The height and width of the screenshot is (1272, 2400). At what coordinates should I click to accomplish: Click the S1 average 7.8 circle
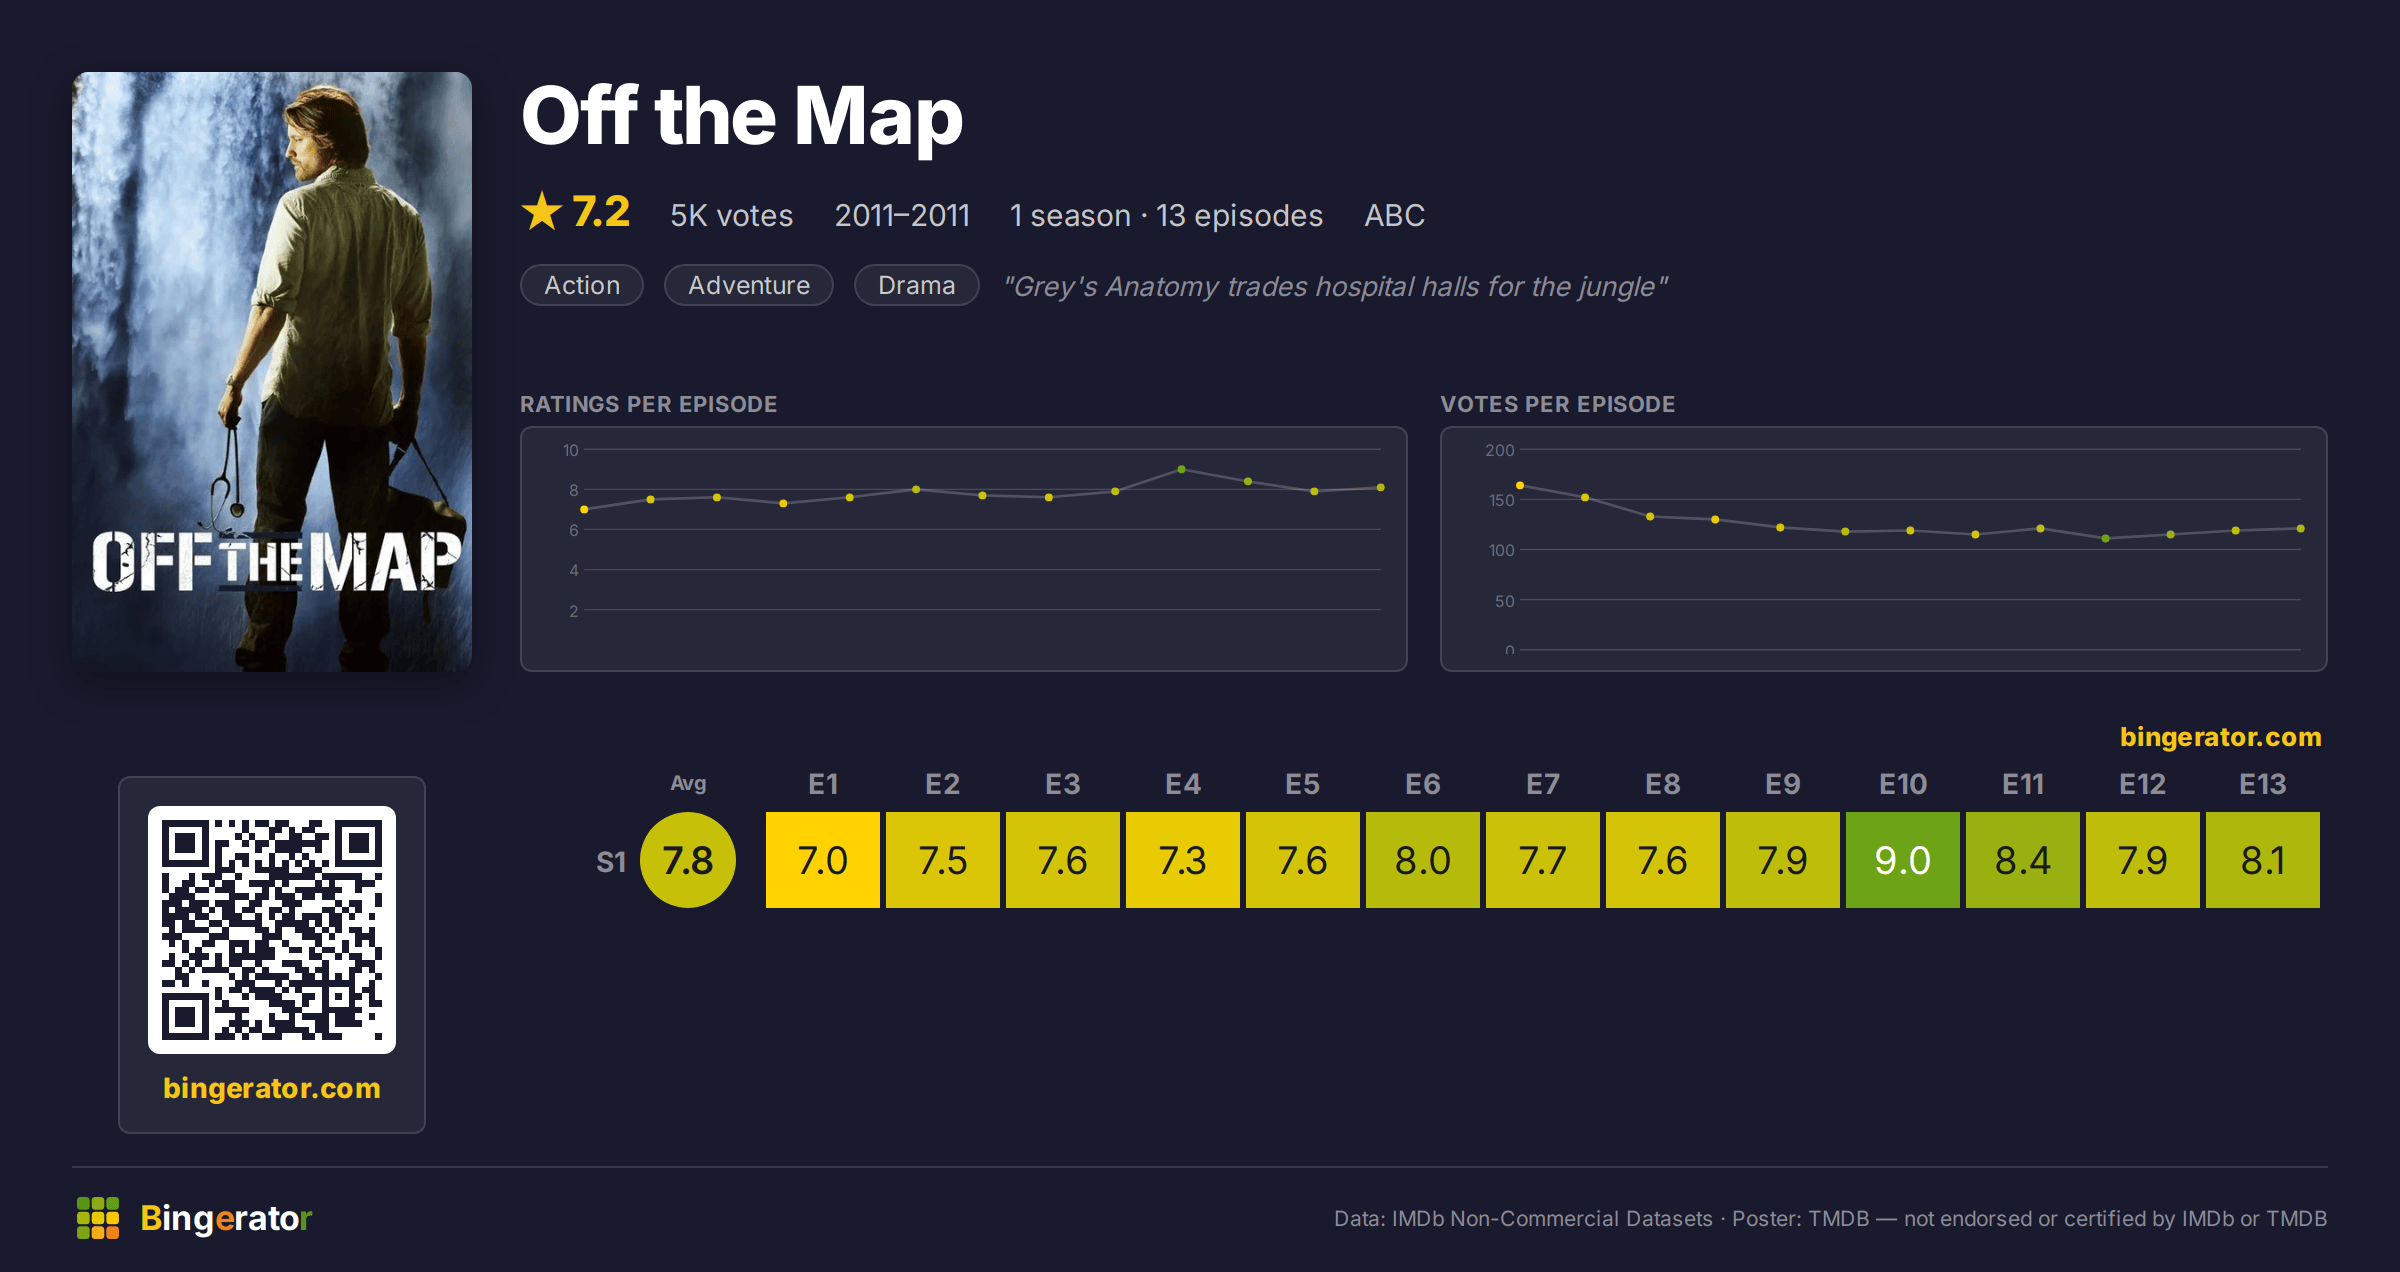688,860
